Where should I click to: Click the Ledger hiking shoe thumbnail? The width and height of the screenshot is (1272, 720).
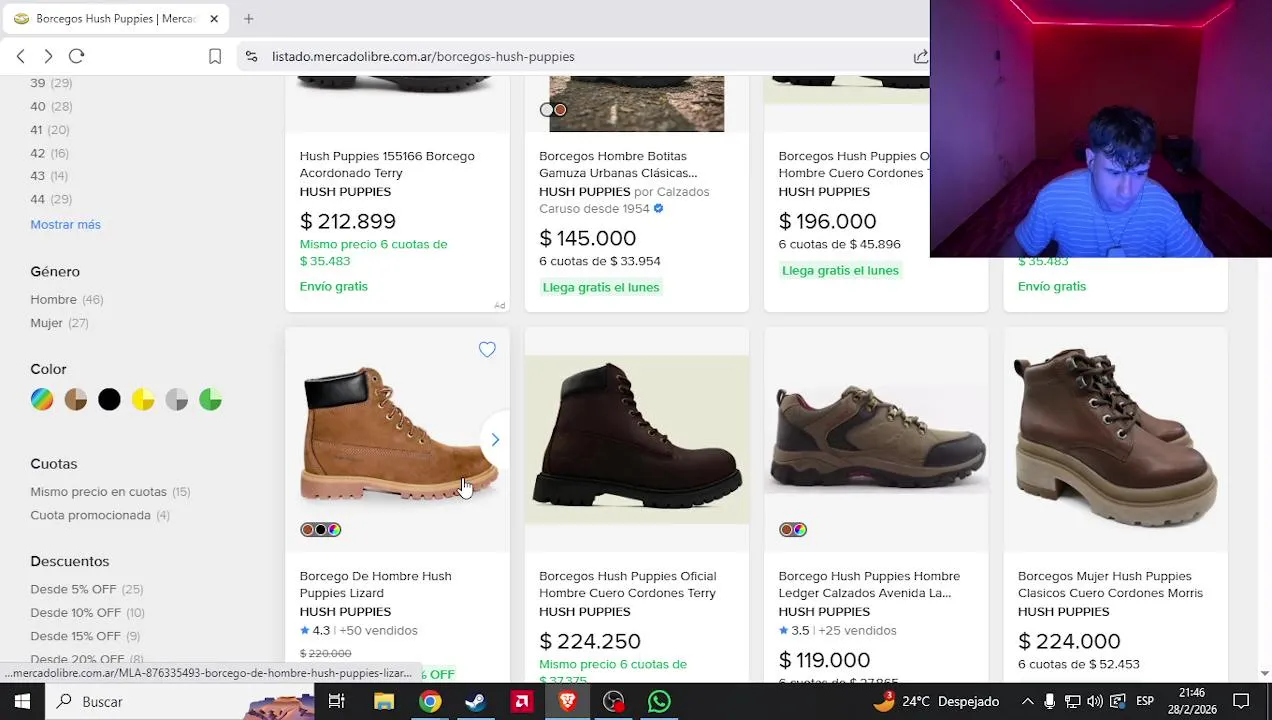coord(876,439)
